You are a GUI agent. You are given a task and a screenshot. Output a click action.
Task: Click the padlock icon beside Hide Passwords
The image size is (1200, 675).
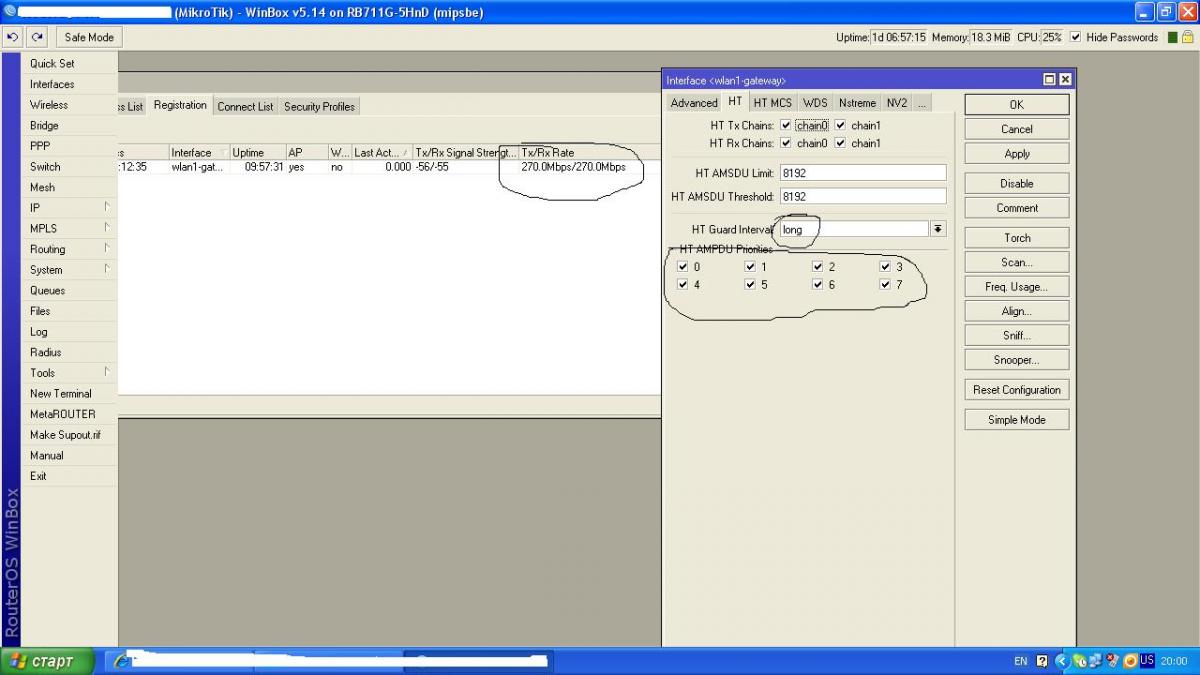(1187, 37)
